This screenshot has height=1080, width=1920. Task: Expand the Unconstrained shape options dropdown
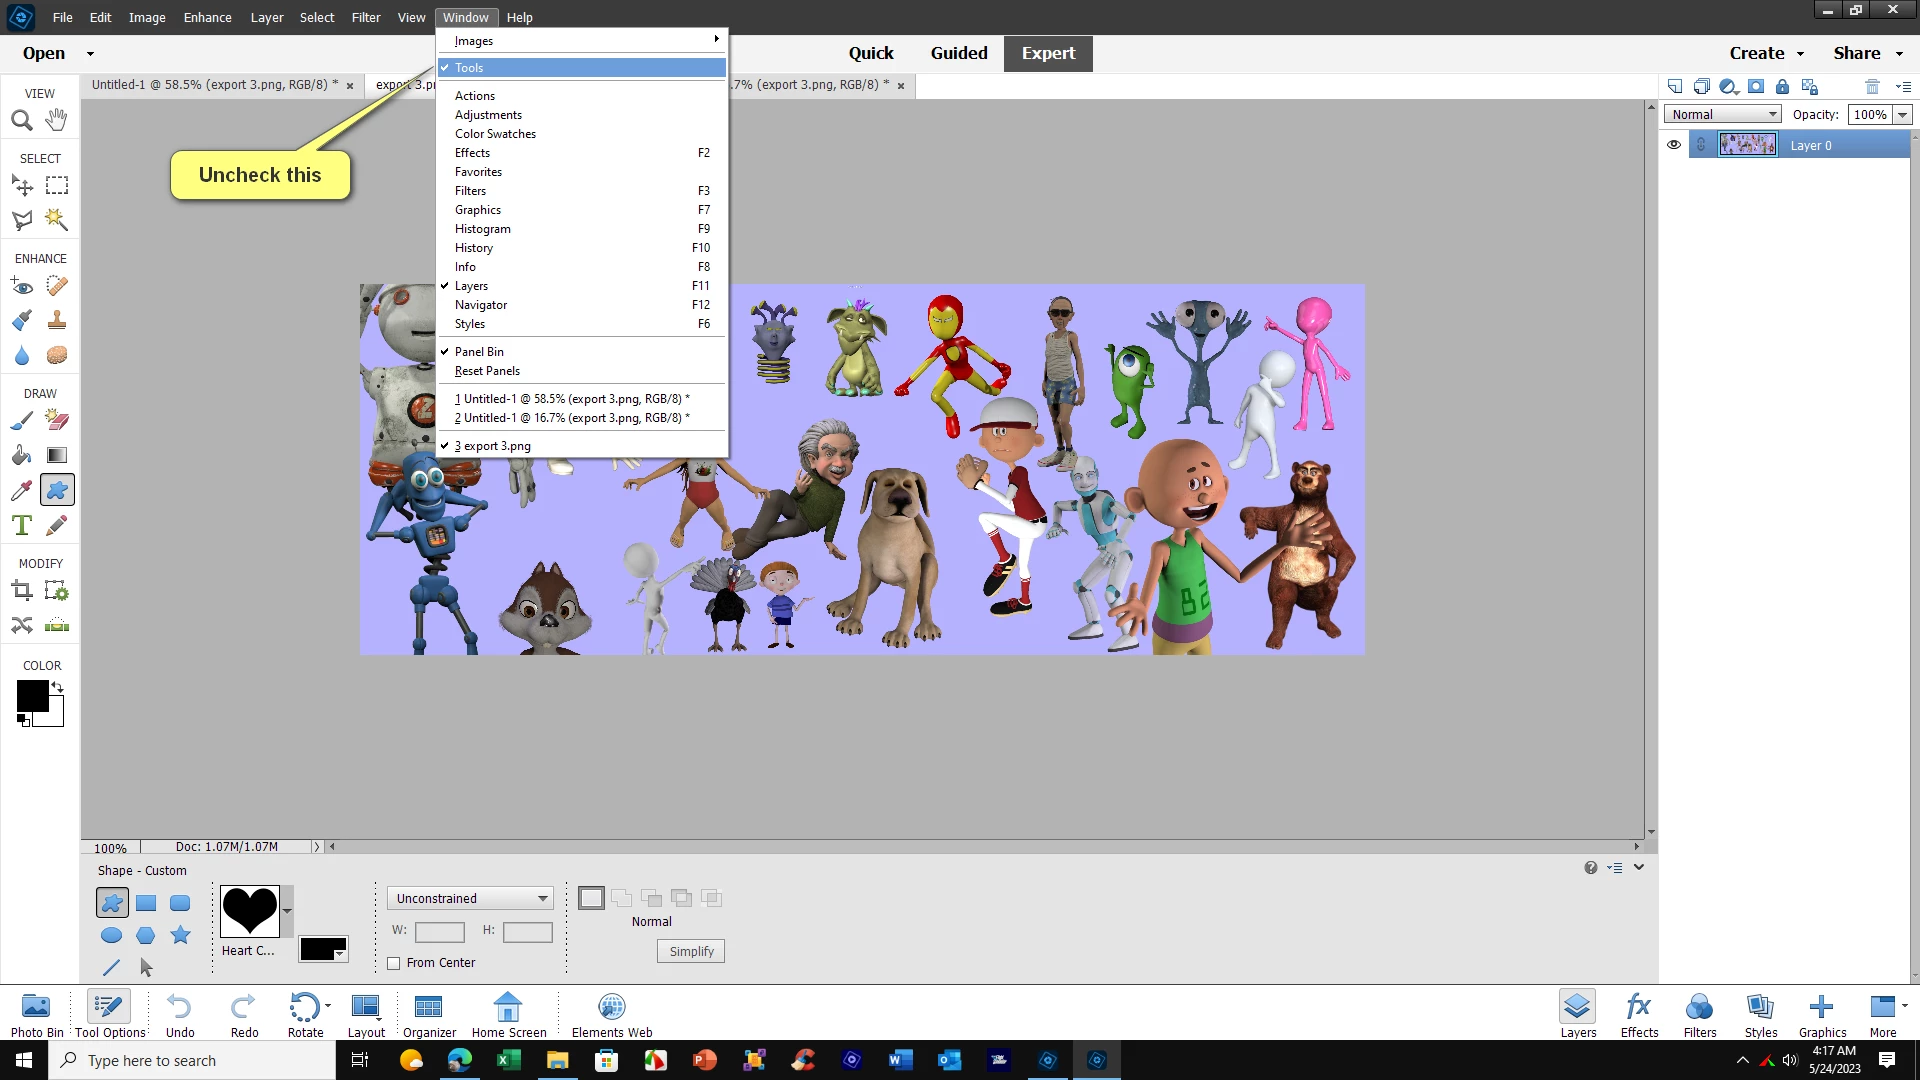point(470,898)
